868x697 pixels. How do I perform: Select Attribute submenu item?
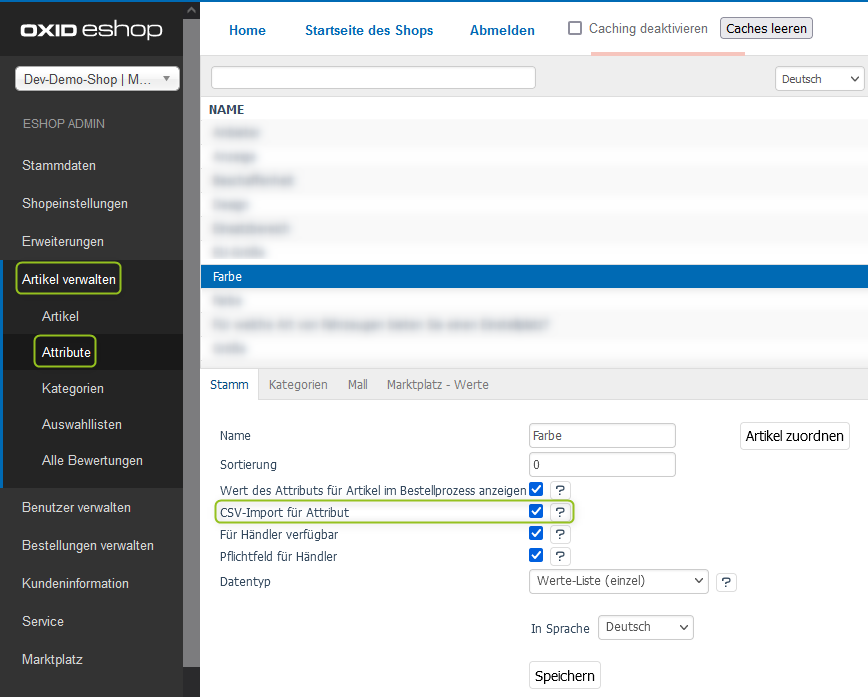(66, 352)
